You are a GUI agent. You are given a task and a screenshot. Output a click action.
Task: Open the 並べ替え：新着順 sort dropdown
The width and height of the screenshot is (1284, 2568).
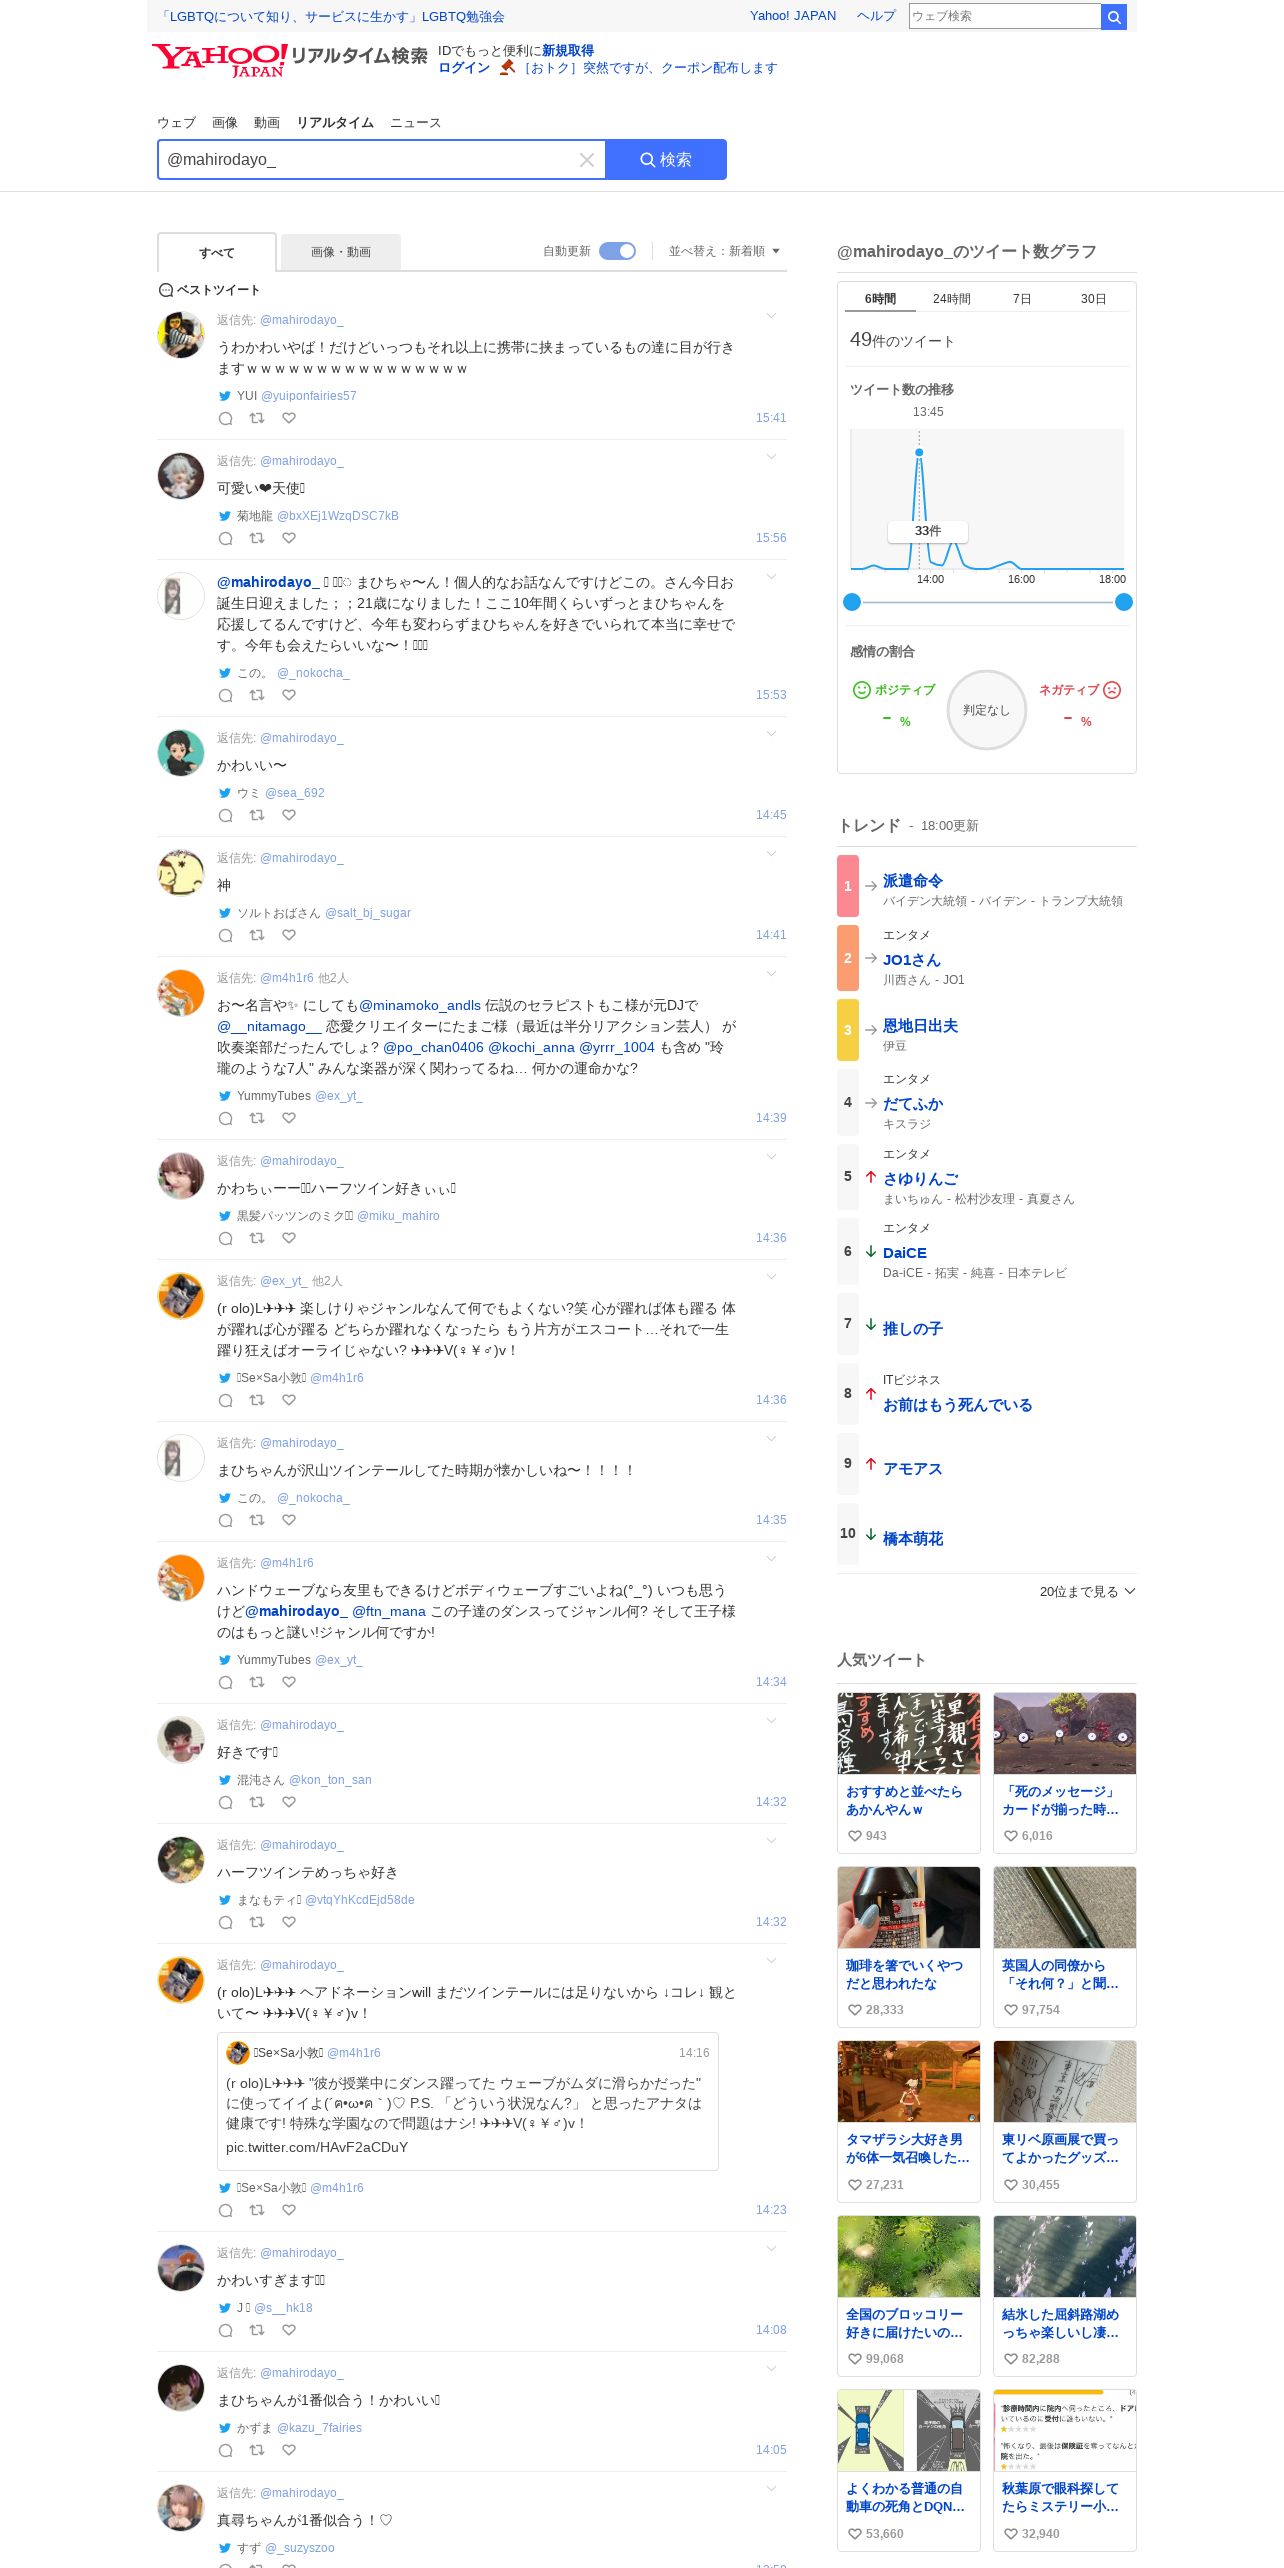tap(724, 251)
